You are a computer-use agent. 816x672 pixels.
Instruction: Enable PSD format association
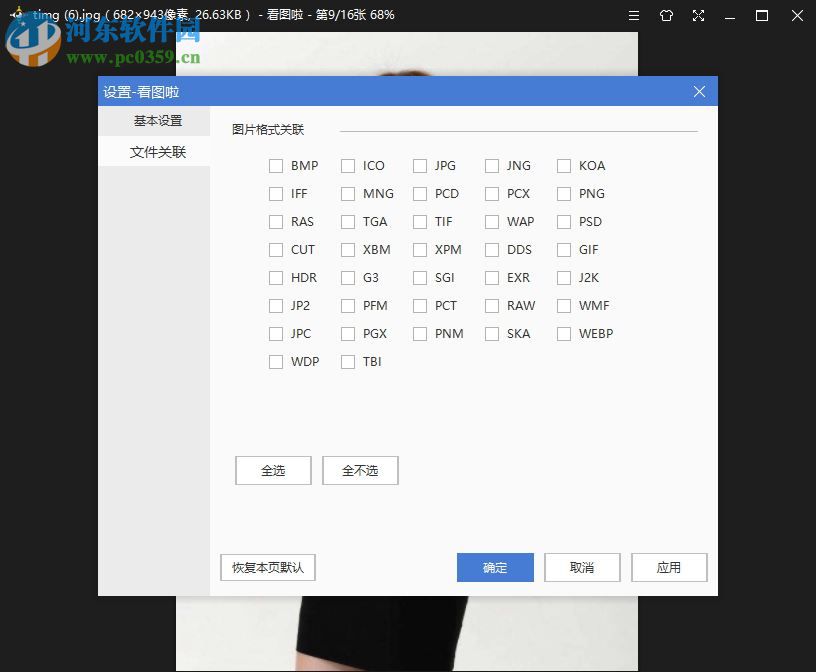point(564,221)
